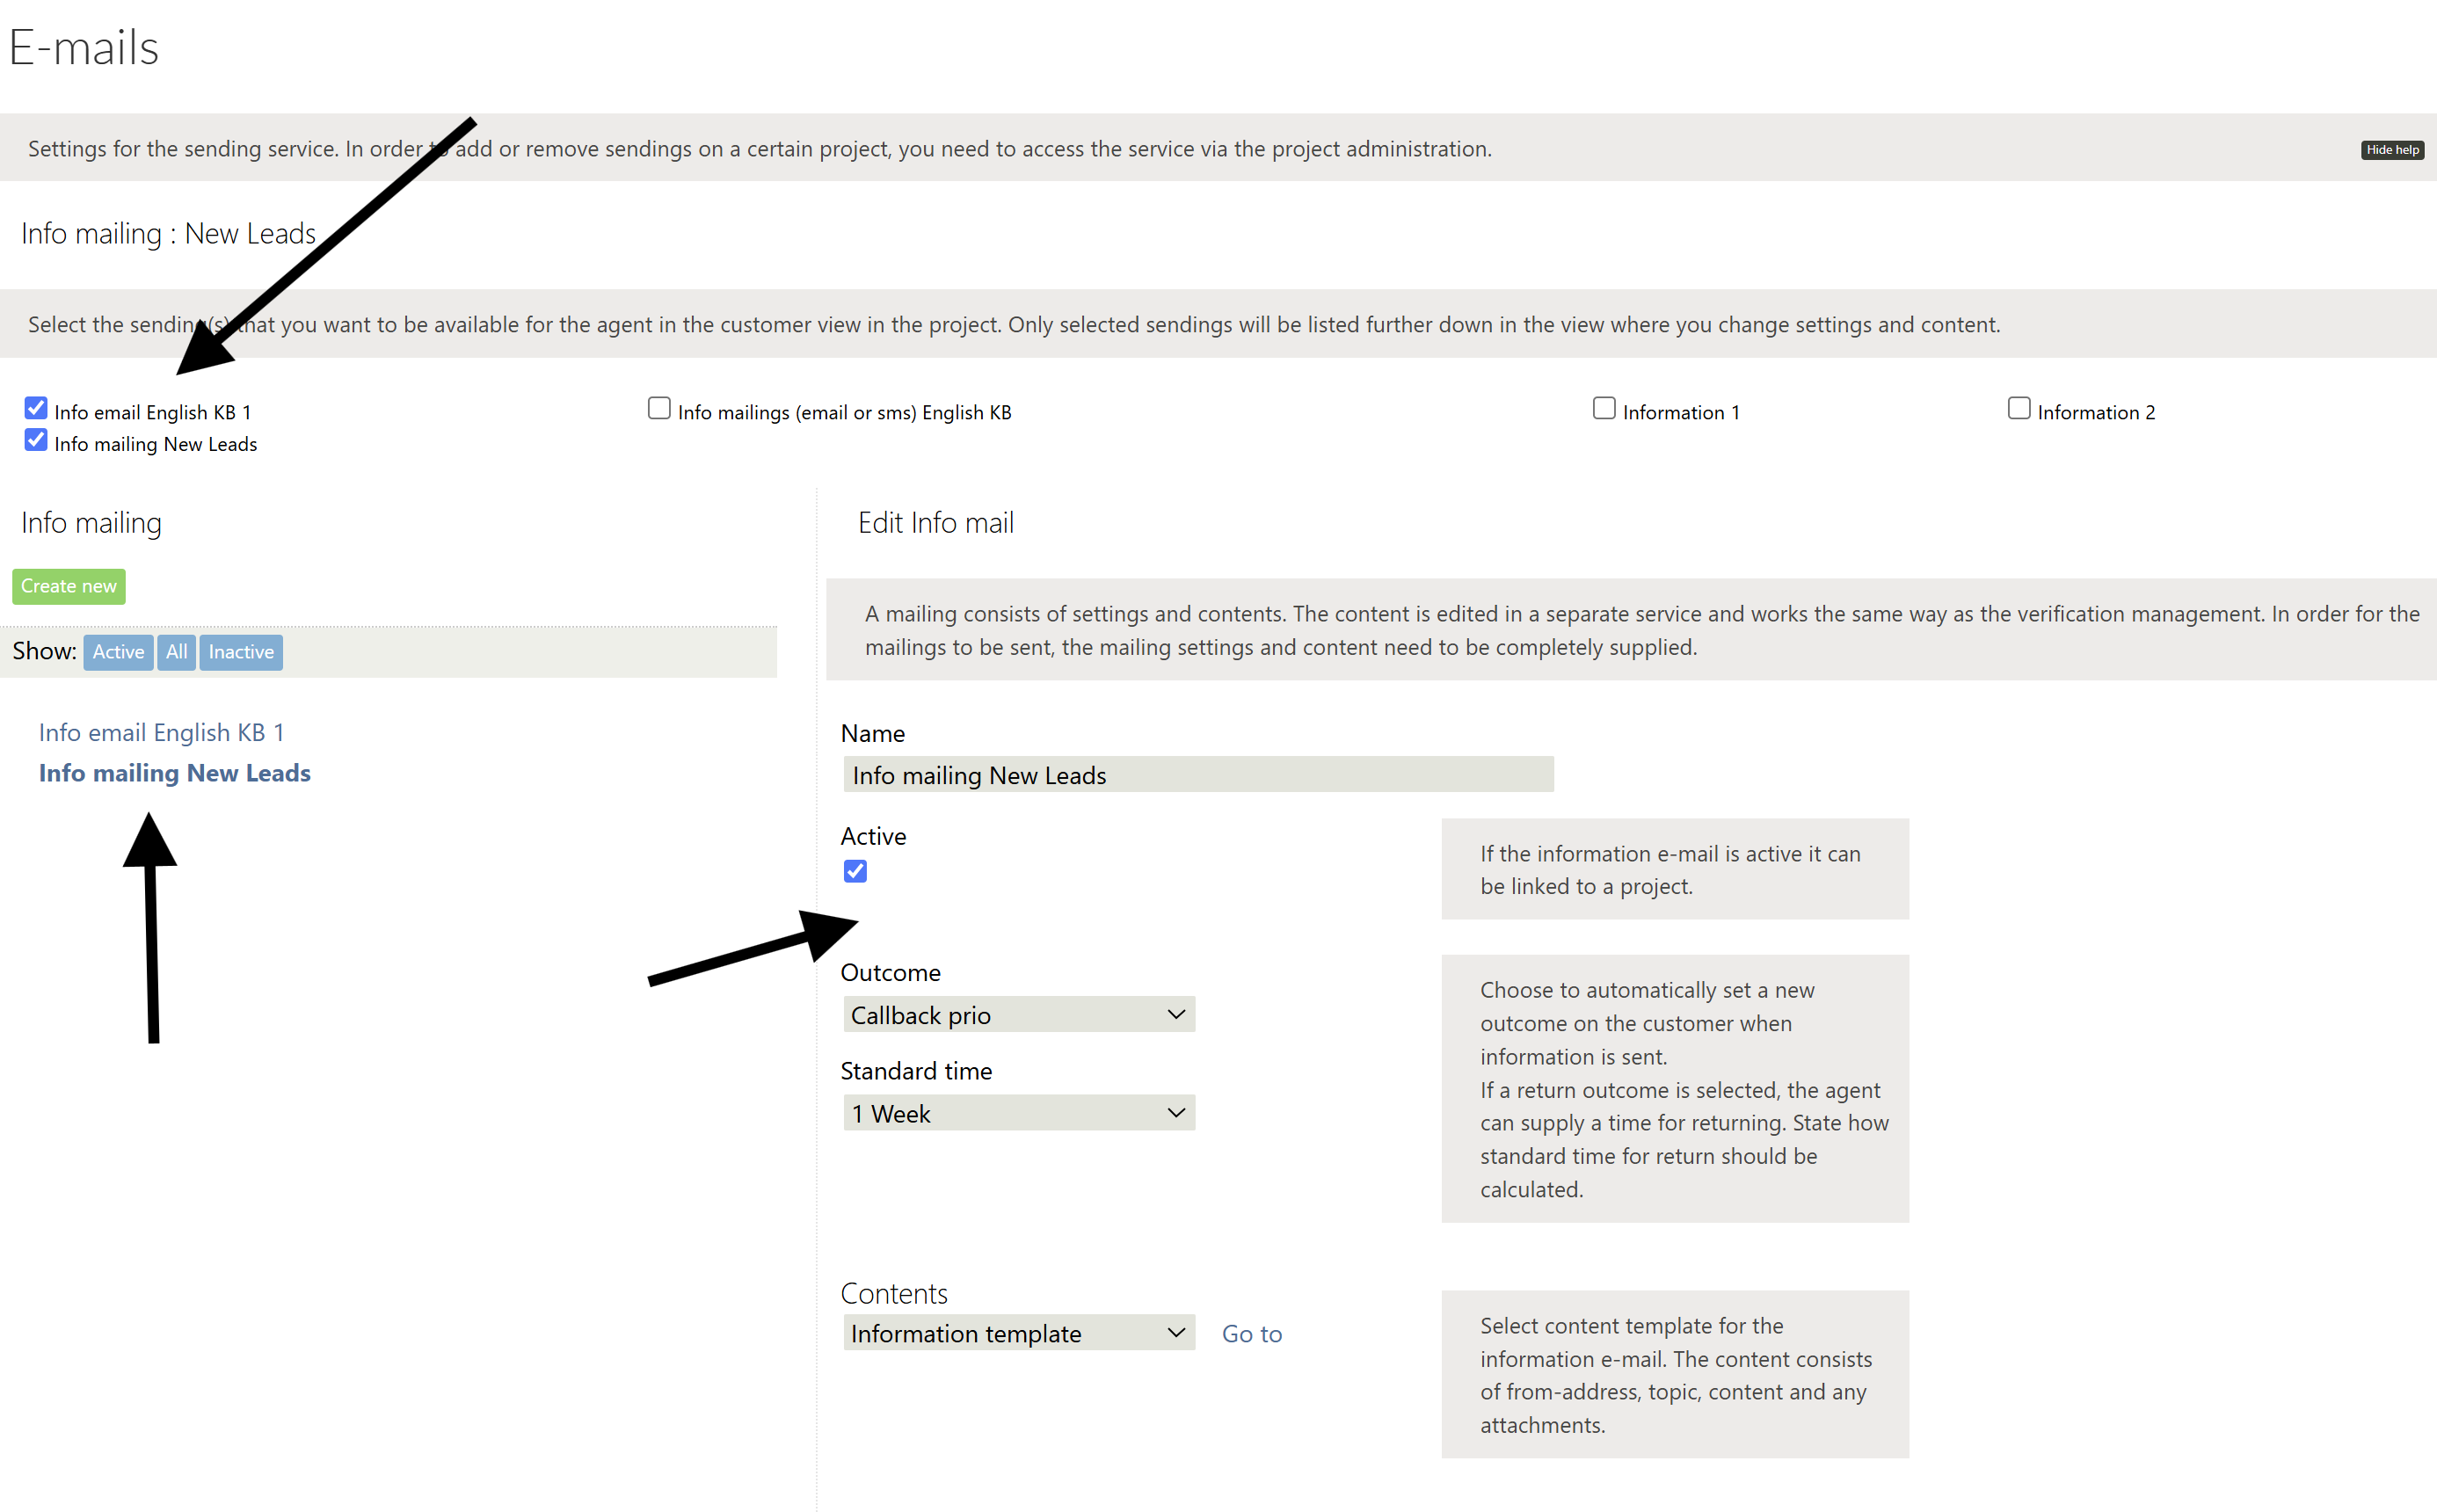This screenshot has height=1512, width=2437.
Task: Show Inactive mailings filter
Action: coord(241,652)
